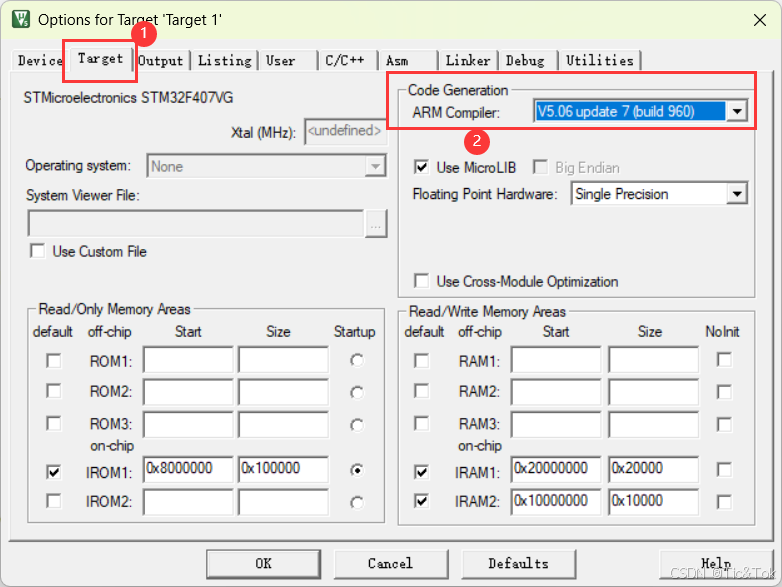Click the Defaults button
Viewport: 782px width, 587px height.
(x=519, y=564)
